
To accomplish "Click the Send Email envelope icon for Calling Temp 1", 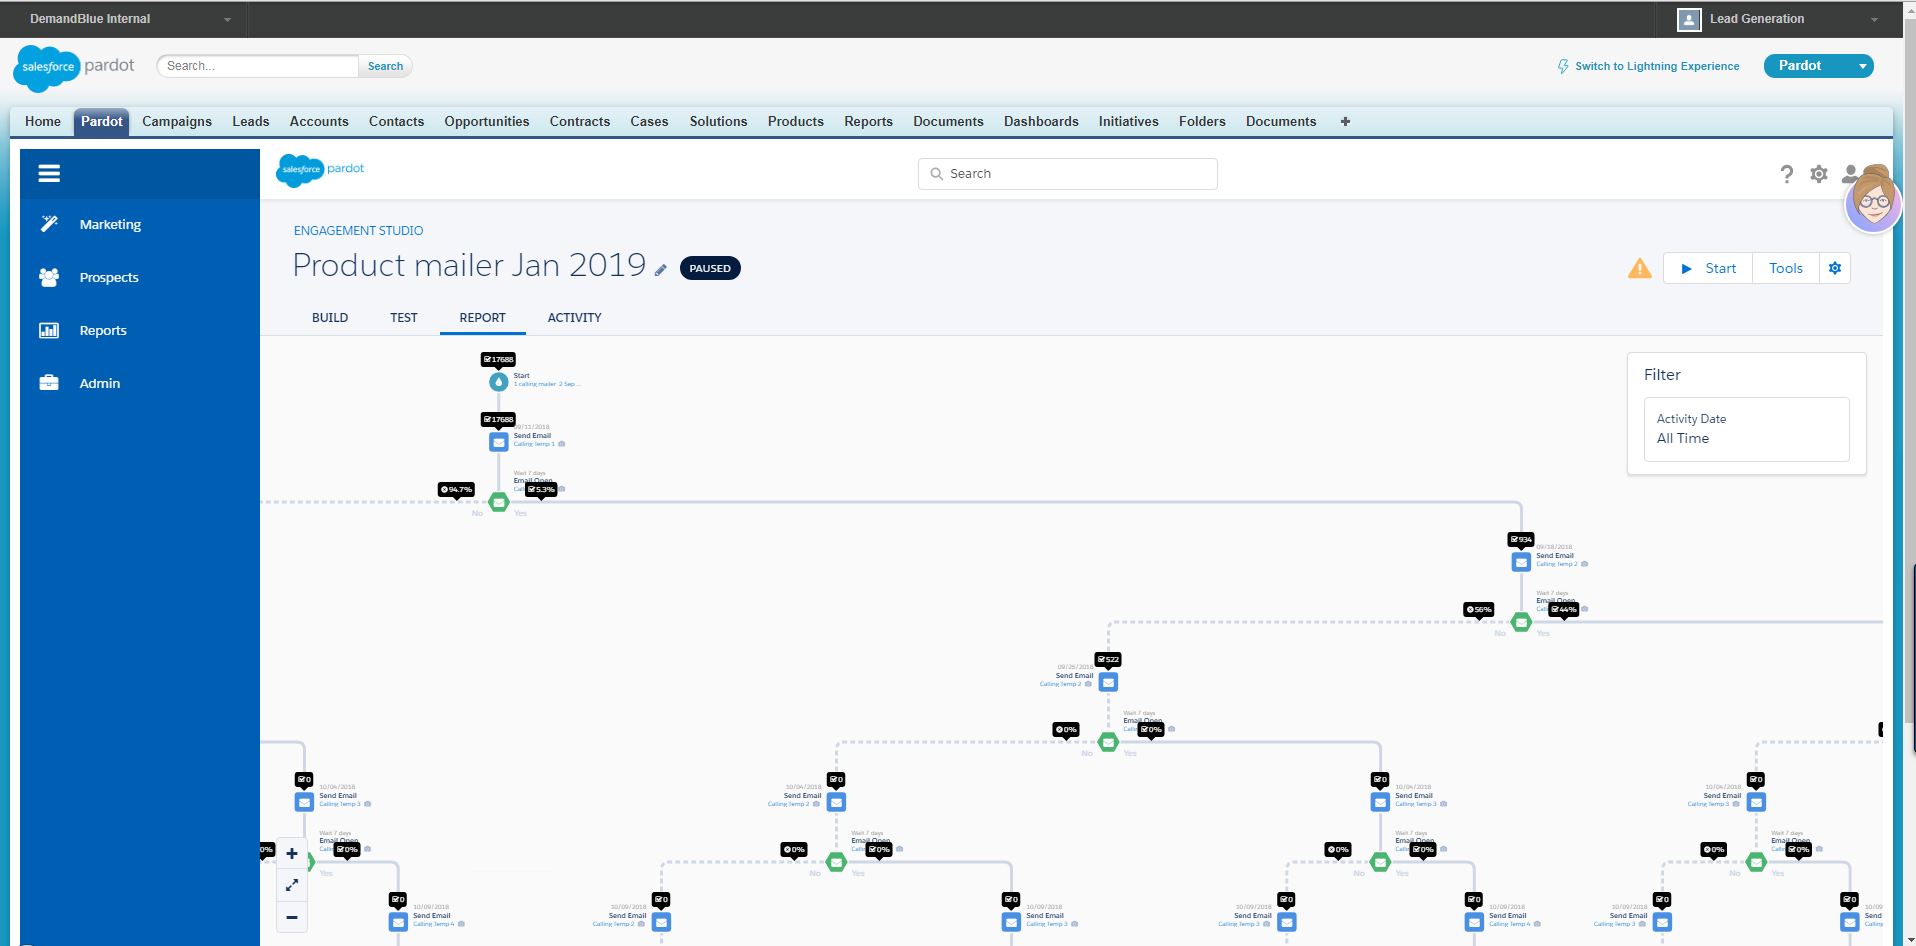I will tap(498, 442).
